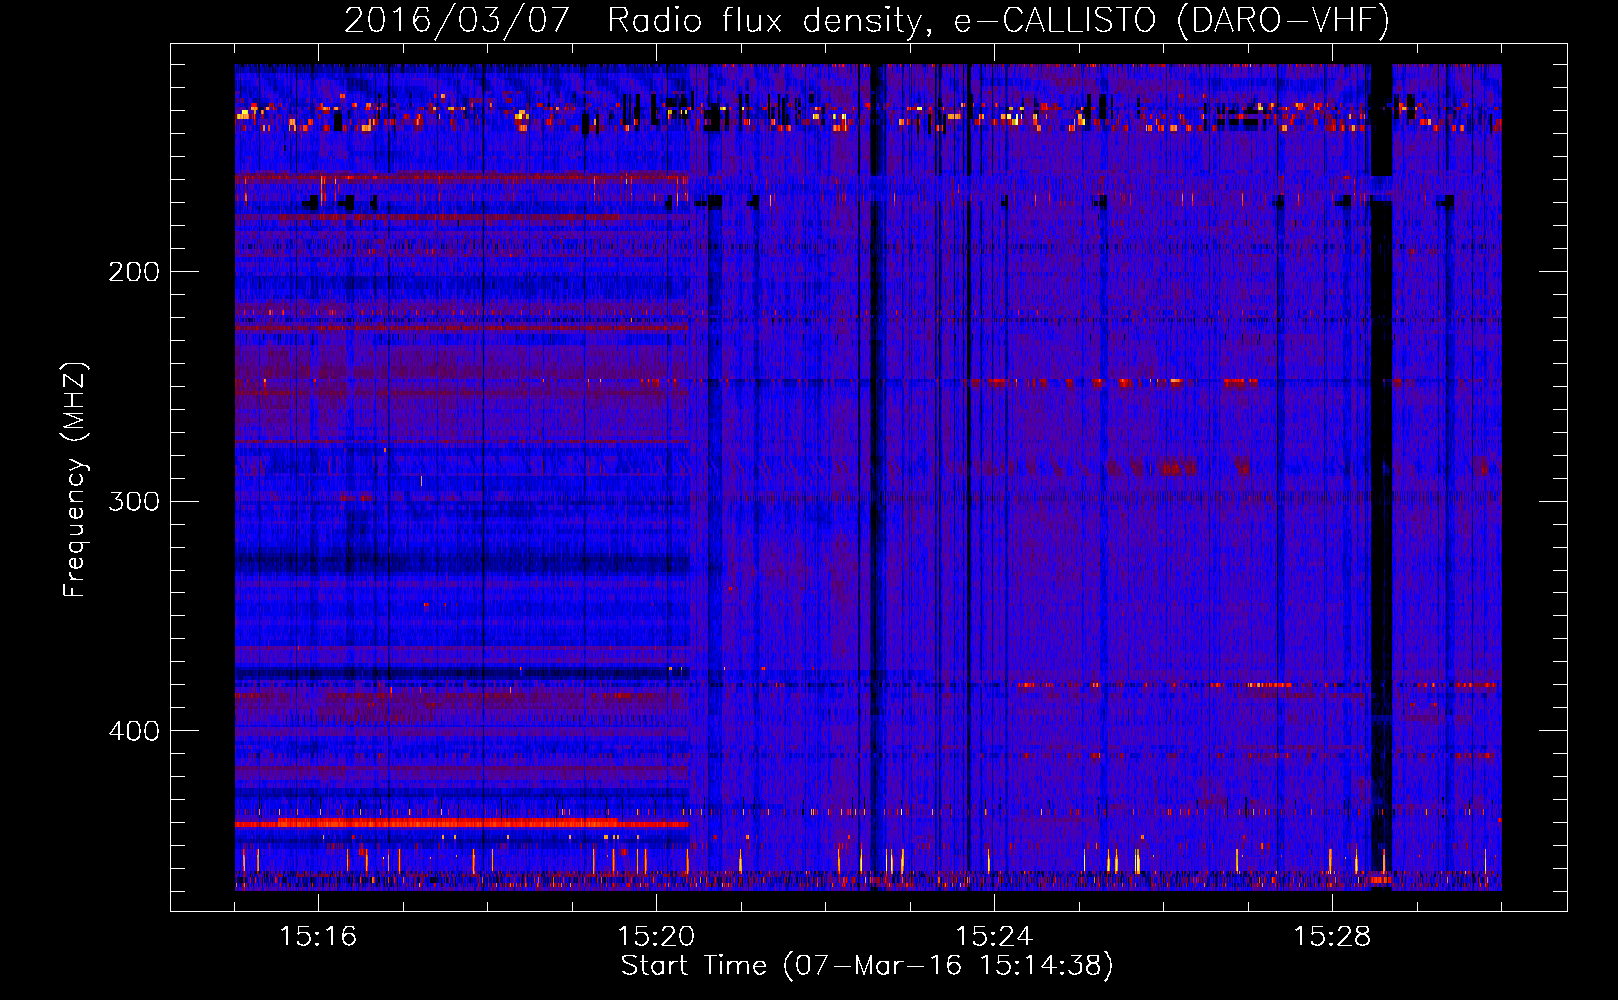Click the 15:20 time tick label
Image resolution: width=1618 pixels, height=1000 pixels.
656,936
